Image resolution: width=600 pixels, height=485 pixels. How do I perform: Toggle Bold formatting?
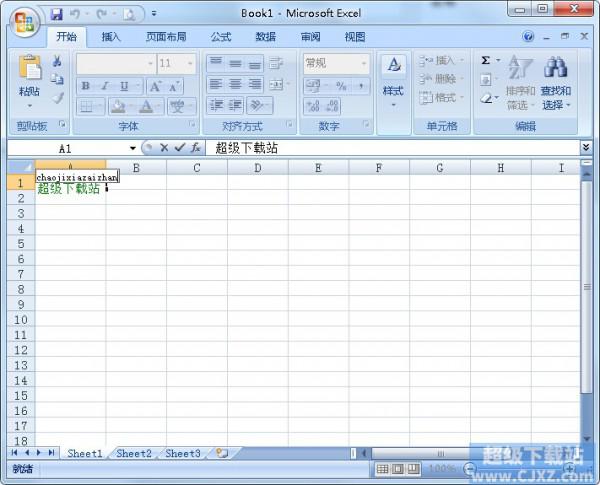(x=88, y=86)
